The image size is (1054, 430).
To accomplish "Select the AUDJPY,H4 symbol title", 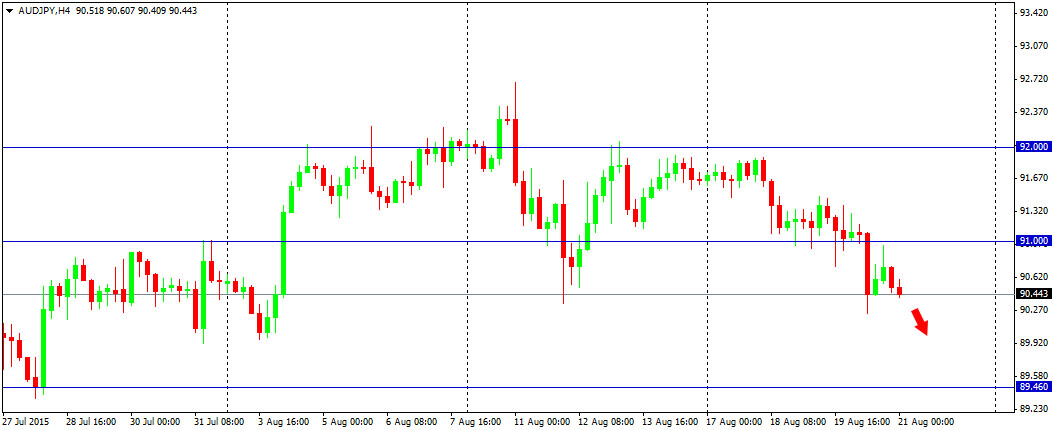I will [x=43, y=10].
